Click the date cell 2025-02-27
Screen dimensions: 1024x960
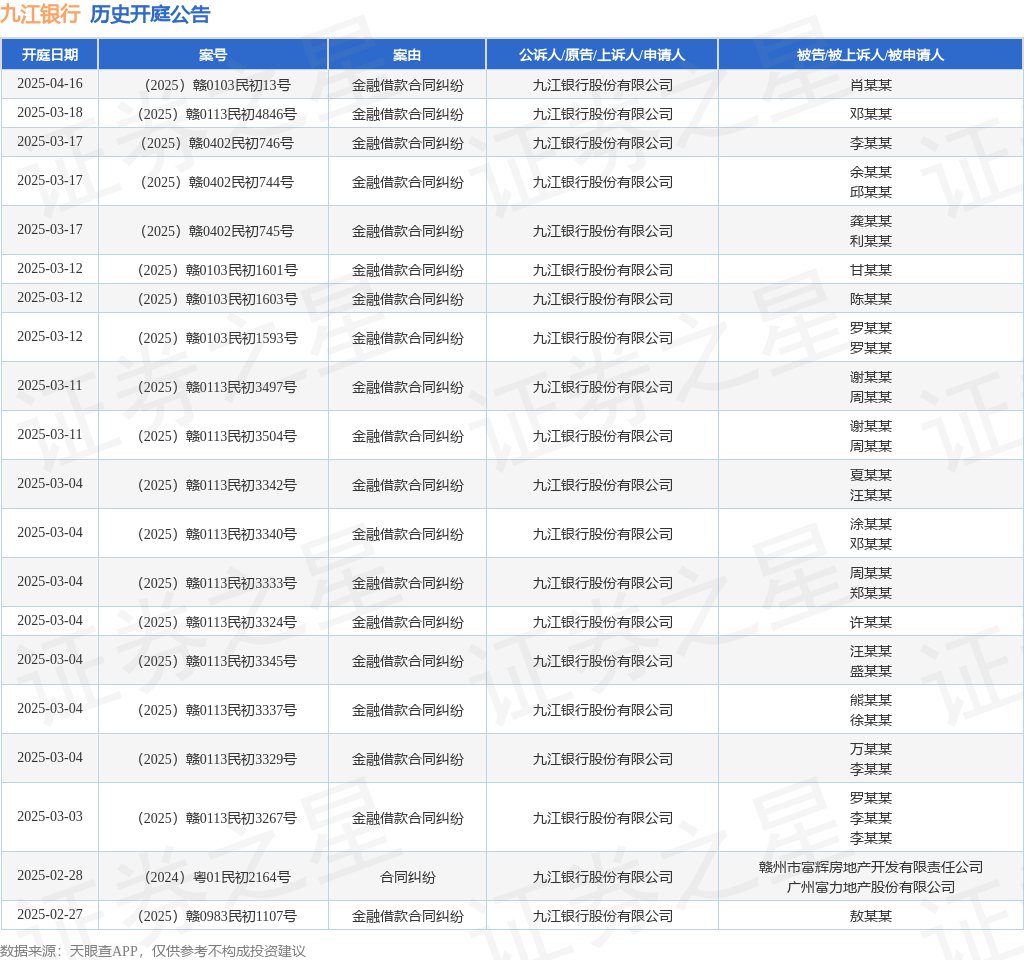[50, 914]
